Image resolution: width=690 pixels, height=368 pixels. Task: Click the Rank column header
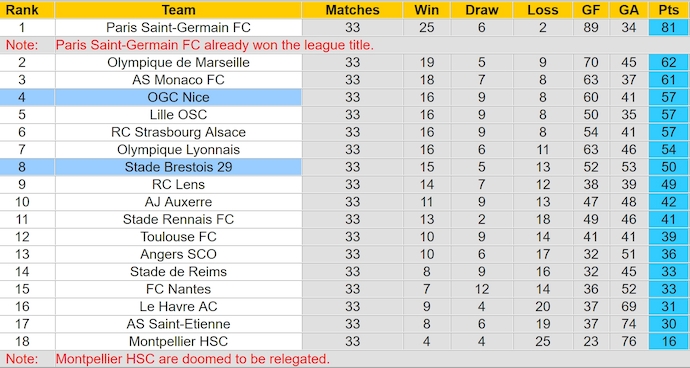[x=22, y=10]
